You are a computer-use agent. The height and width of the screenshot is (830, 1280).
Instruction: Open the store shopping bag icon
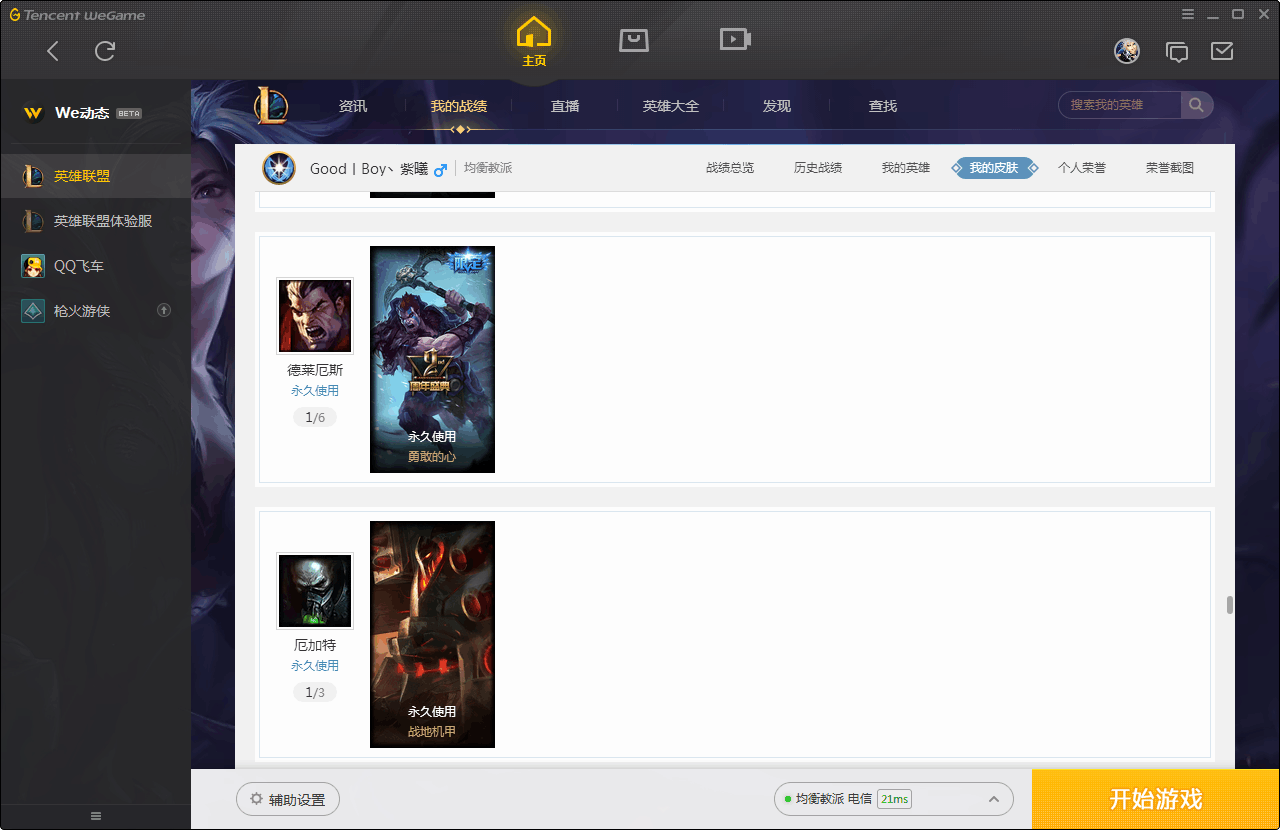point(634,40)
